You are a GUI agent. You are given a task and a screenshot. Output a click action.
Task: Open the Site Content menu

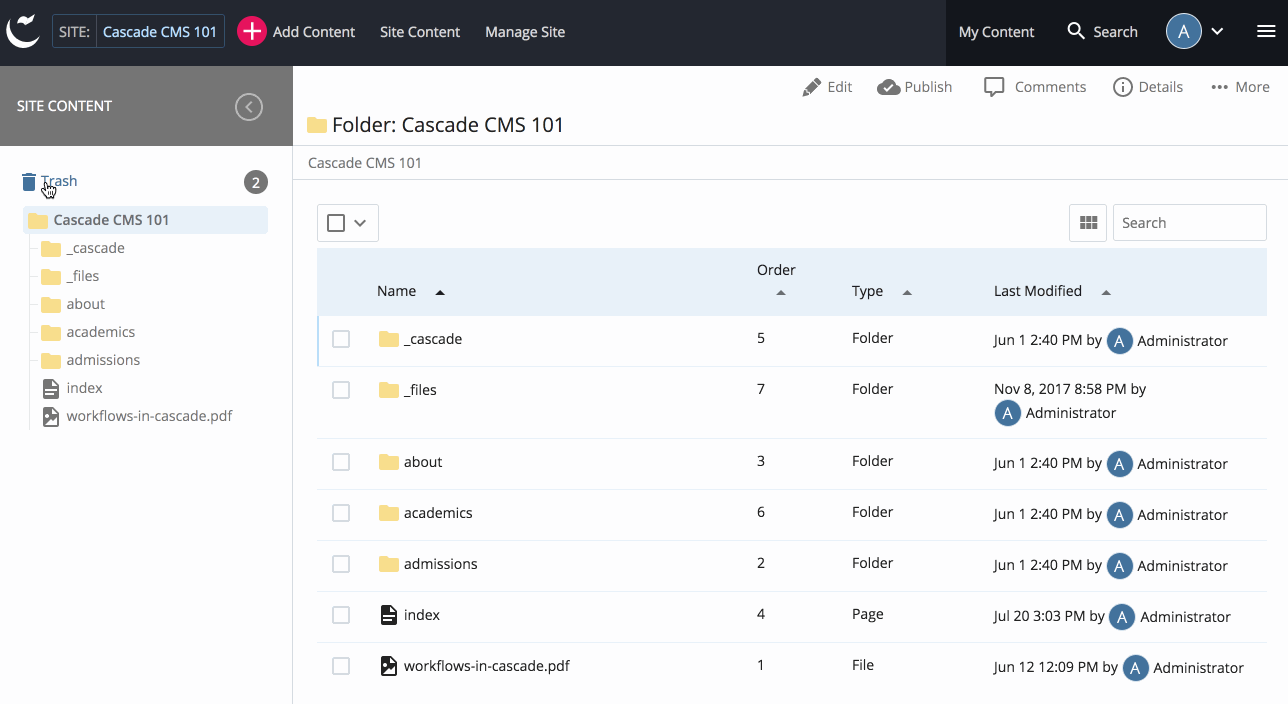[x=420, y=32]
